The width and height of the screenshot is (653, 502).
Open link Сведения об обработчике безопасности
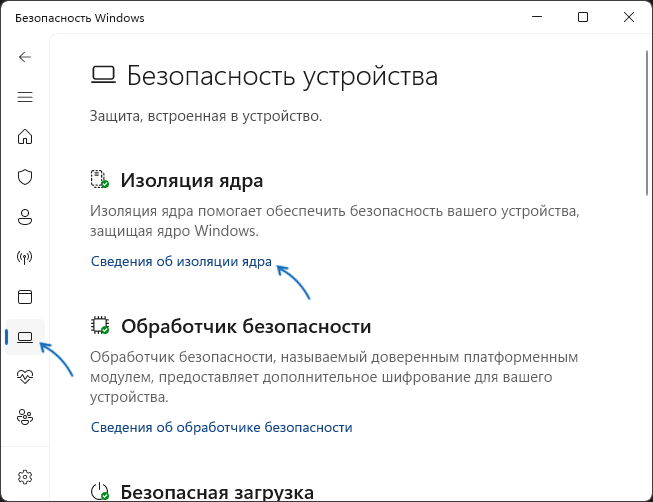(222, 427)
